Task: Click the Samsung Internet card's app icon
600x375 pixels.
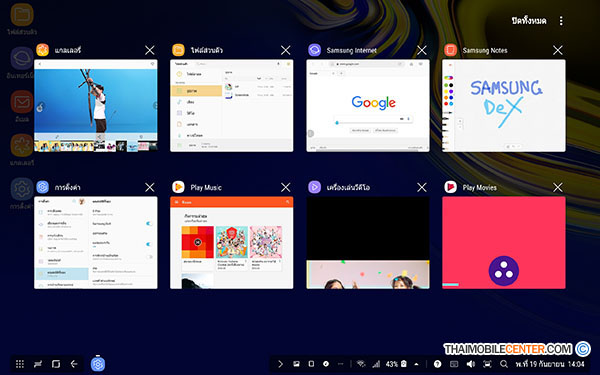Action: [x=315, y=50]
